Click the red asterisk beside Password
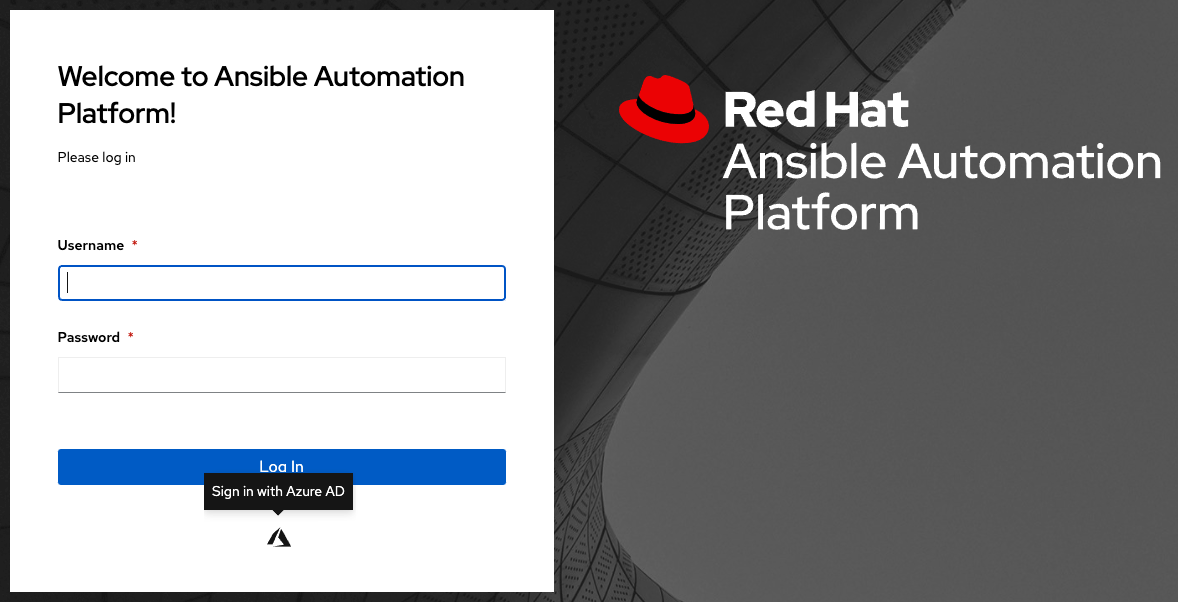 tap(131, 338)
